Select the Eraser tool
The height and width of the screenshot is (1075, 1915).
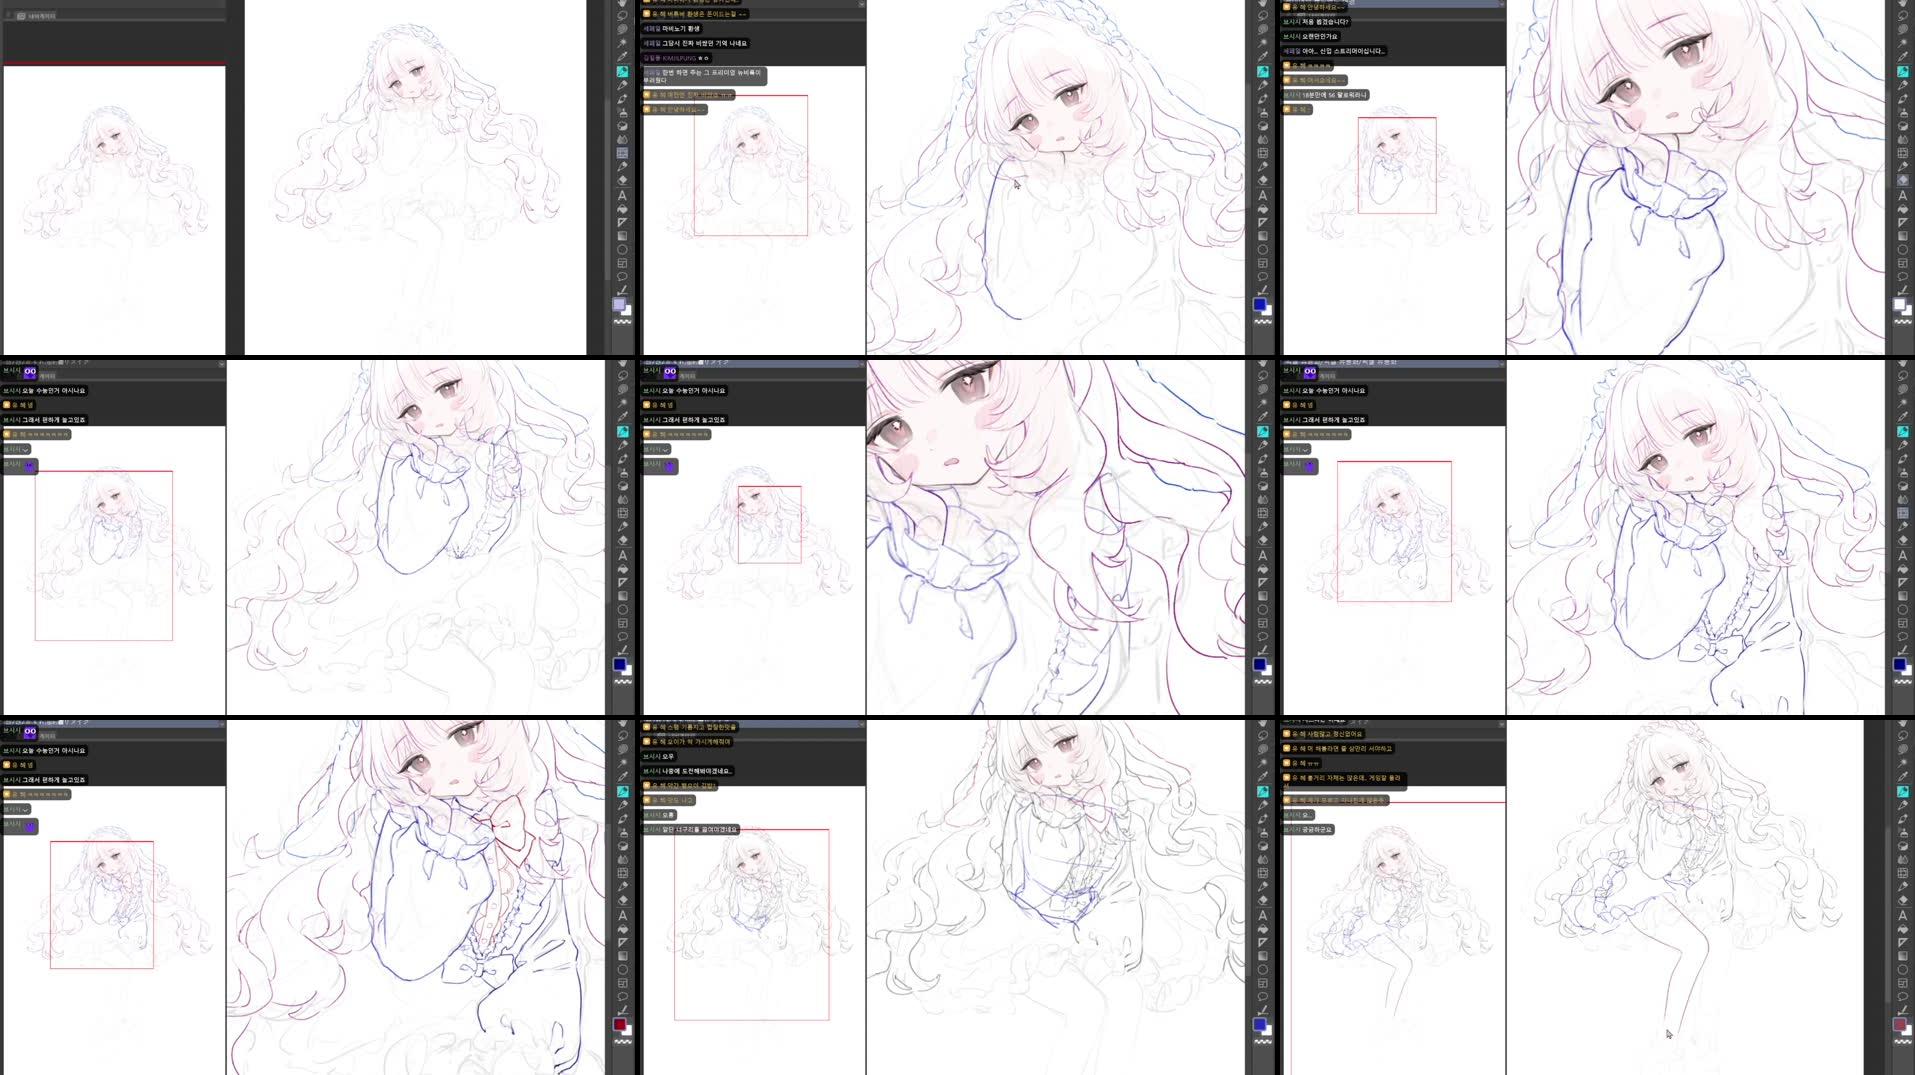(x=623, y=179)
